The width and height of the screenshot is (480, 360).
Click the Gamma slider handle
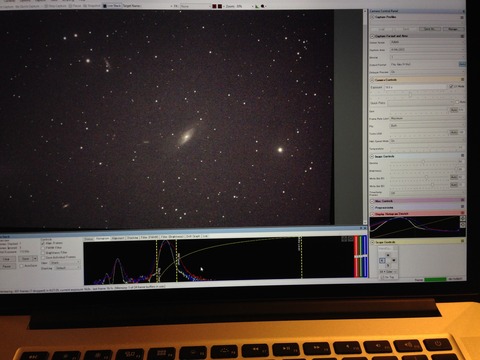click(x=424, y=162)
